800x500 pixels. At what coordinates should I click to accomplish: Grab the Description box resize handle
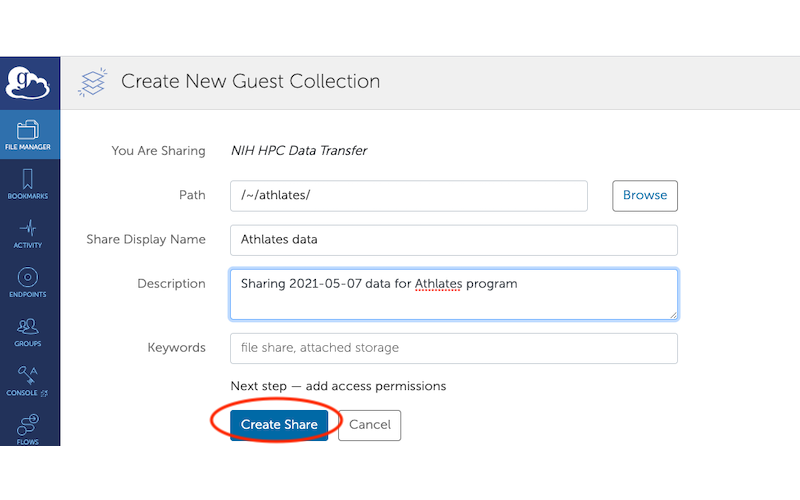coord(673,314)
